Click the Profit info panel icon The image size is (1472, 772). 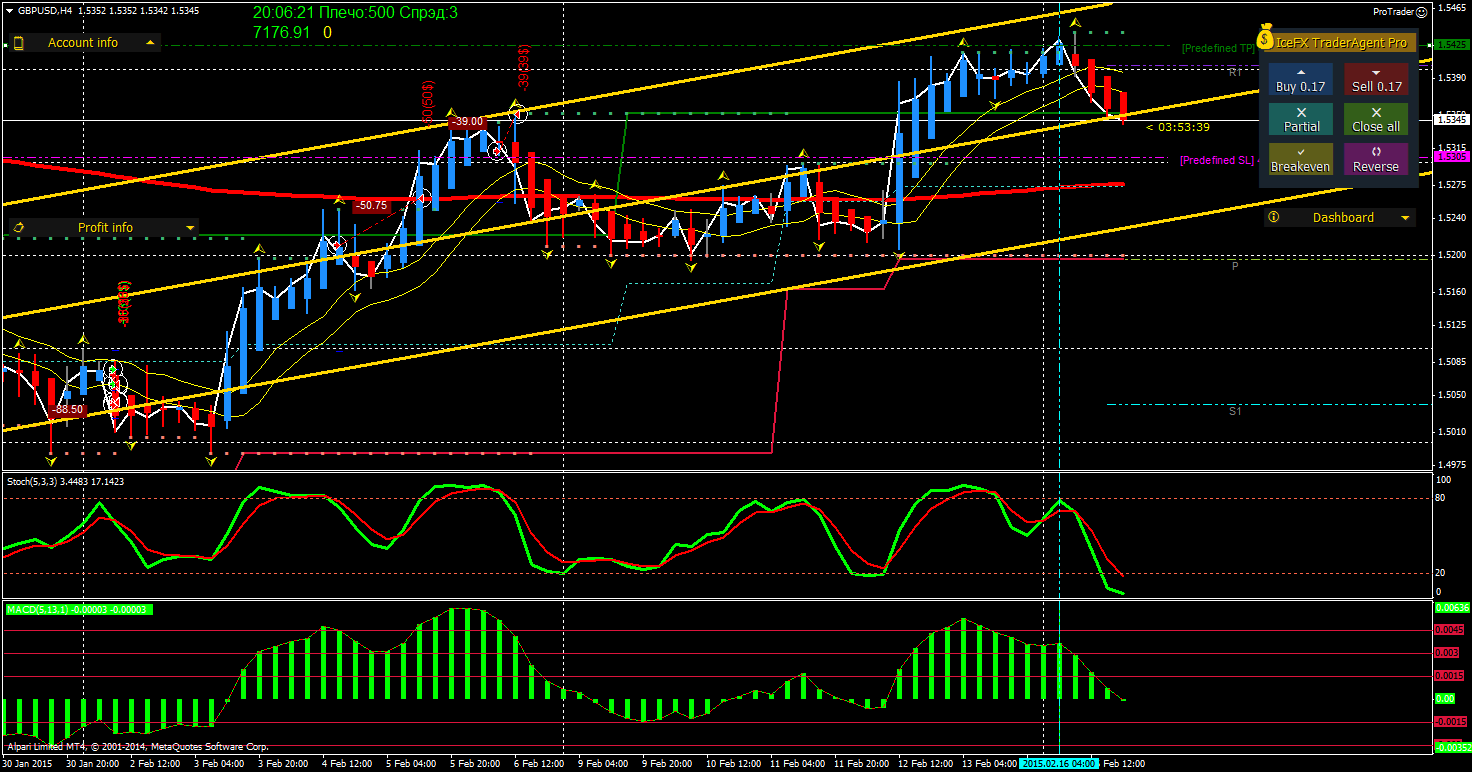[x=18, y=228]
